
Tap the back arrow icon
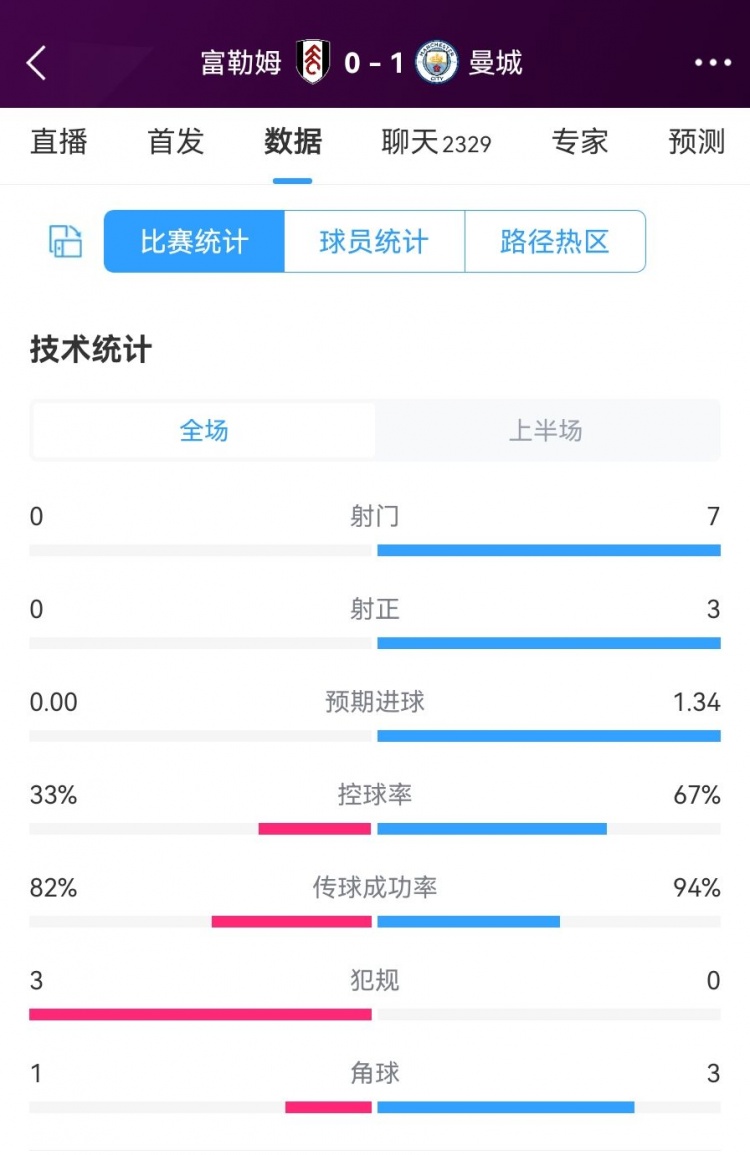[x=36, y=63]
